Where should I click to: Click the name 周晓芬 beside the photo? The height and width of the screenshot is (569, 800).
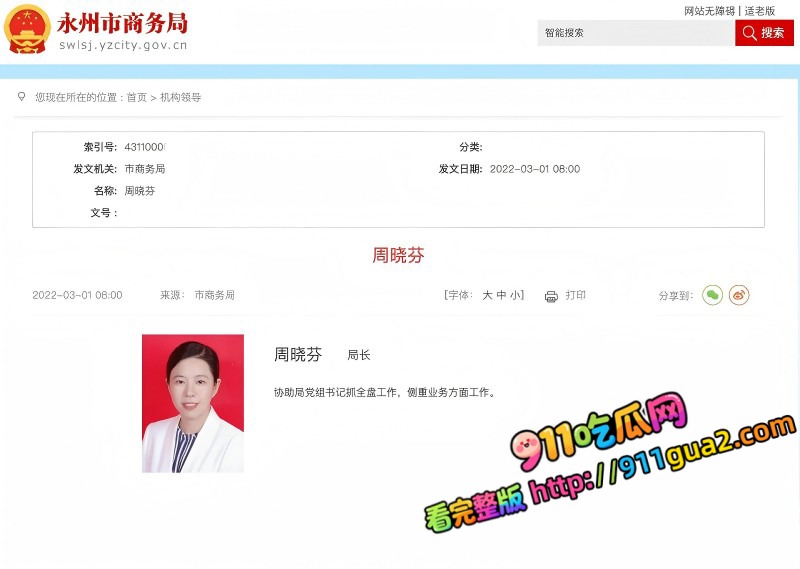(298, 354)
